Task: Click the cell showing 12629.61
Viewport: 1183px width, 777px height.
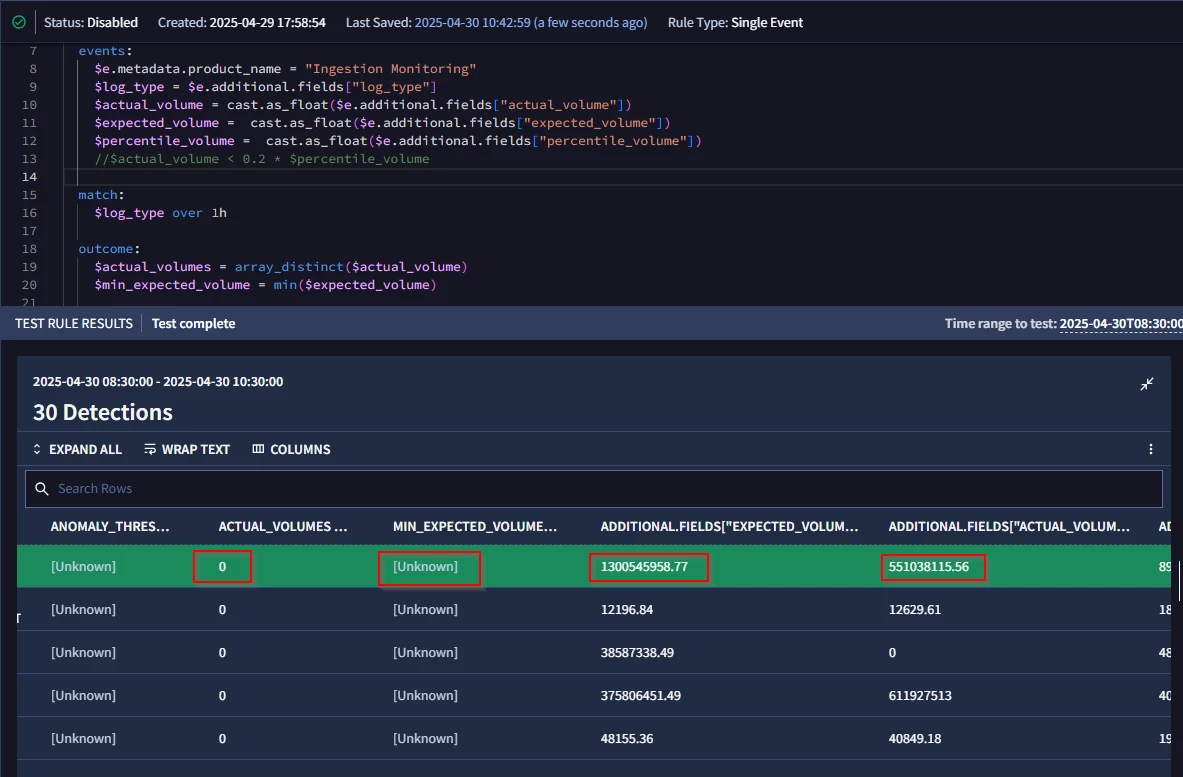Action: [x=914, y=610]
